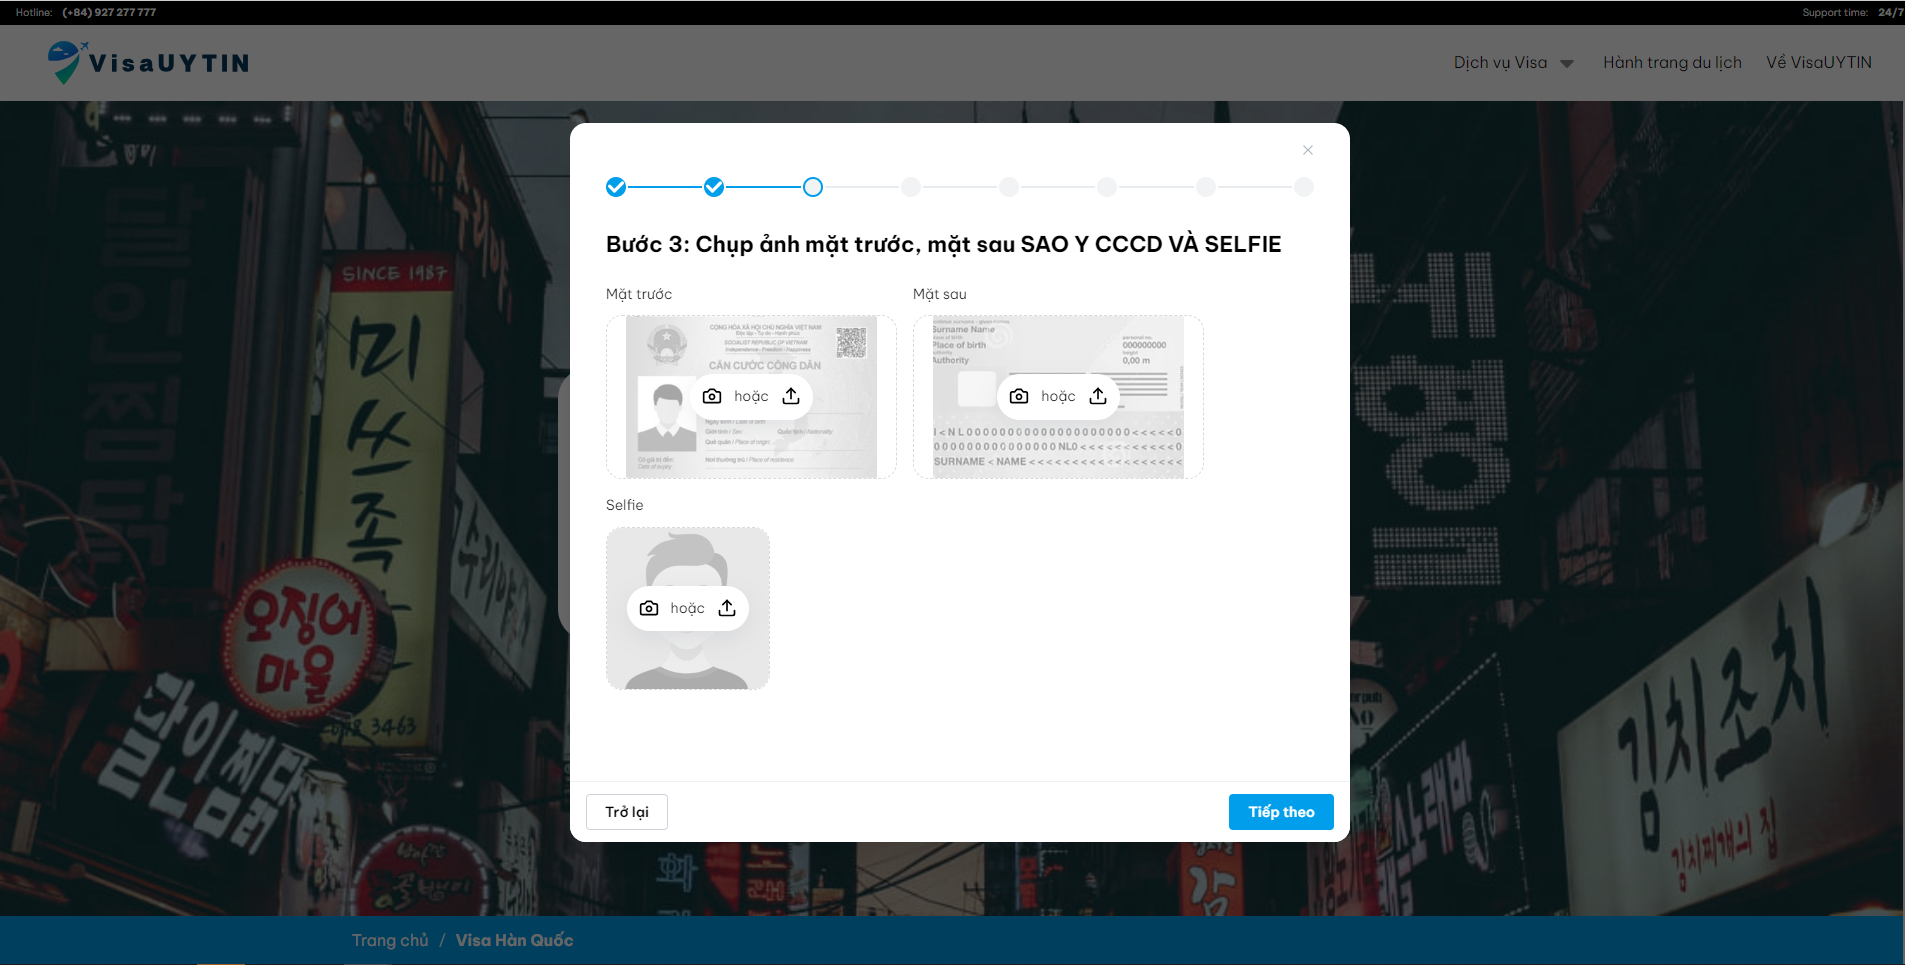Click Visa Hàn Quốc breadcrumb
The width and height of the screenshot is (1905, 965).
(x=514, y=940)
